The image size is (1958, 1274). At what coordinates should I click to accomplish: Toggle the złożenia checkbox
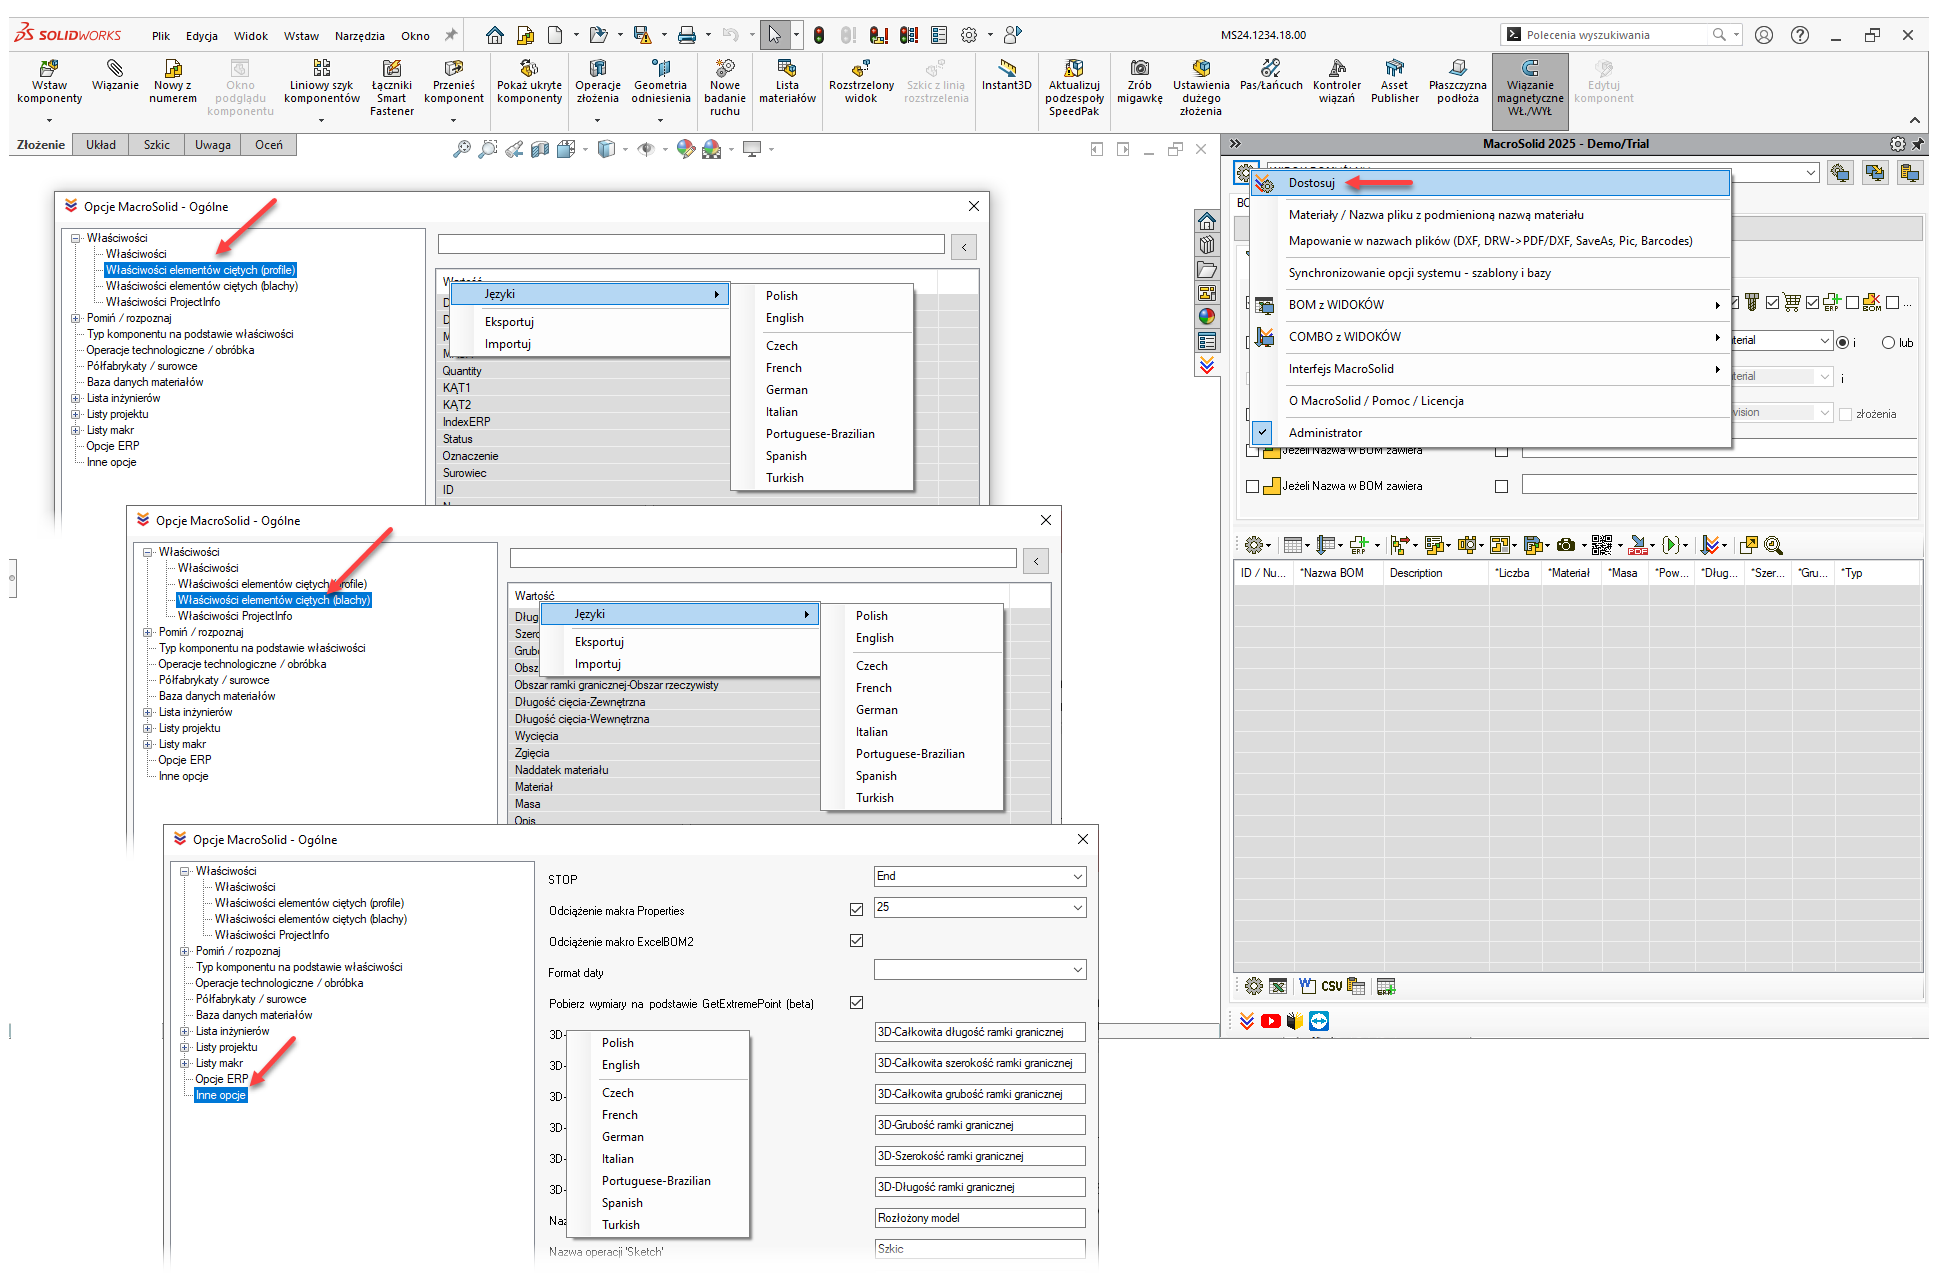pyautogui.click(x=1846, y=414)
